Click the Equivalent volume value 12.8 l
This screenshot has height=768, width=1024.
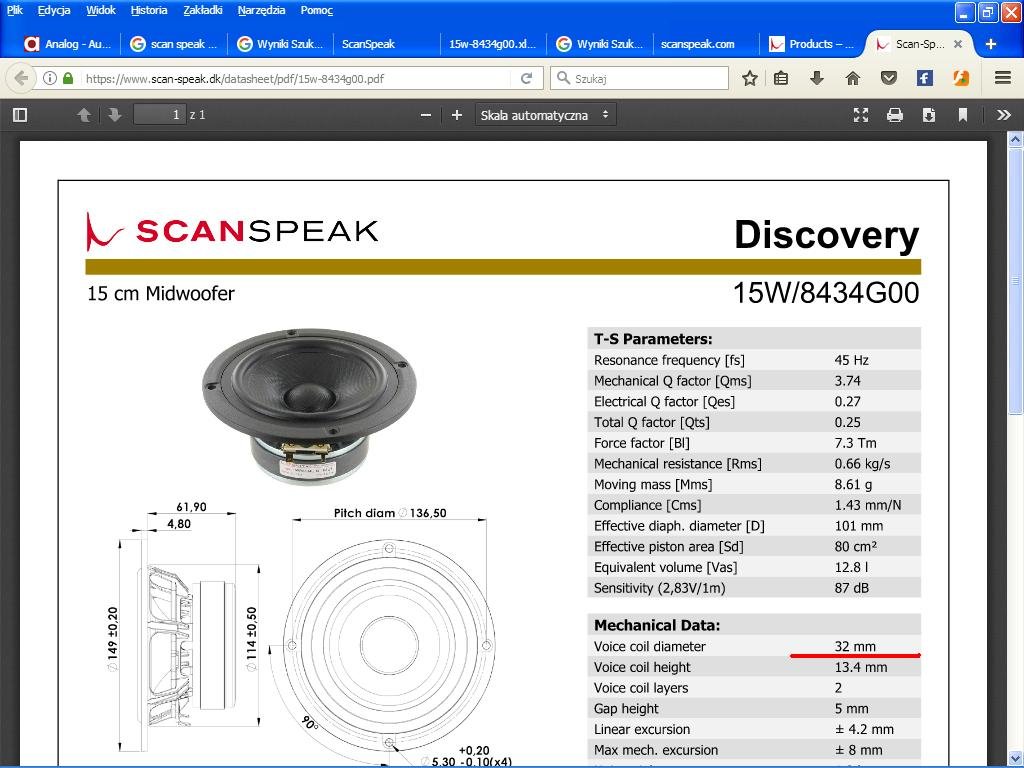click(x=852, y=568)
